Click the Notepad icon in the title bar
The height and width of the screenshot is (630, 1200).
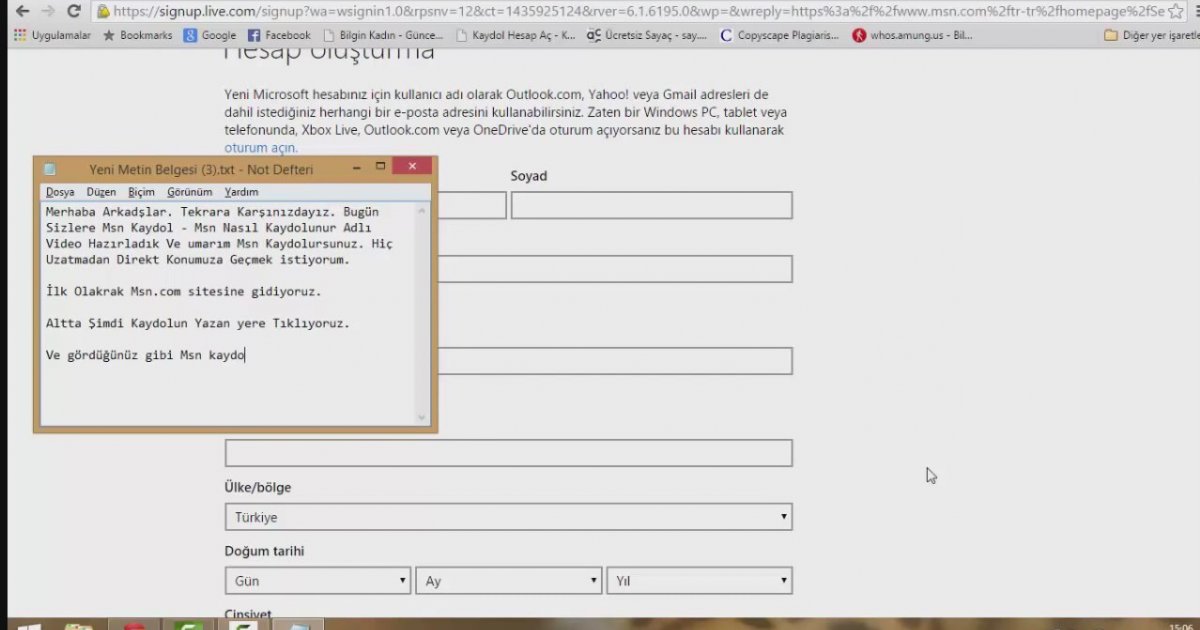pos(50,169)
